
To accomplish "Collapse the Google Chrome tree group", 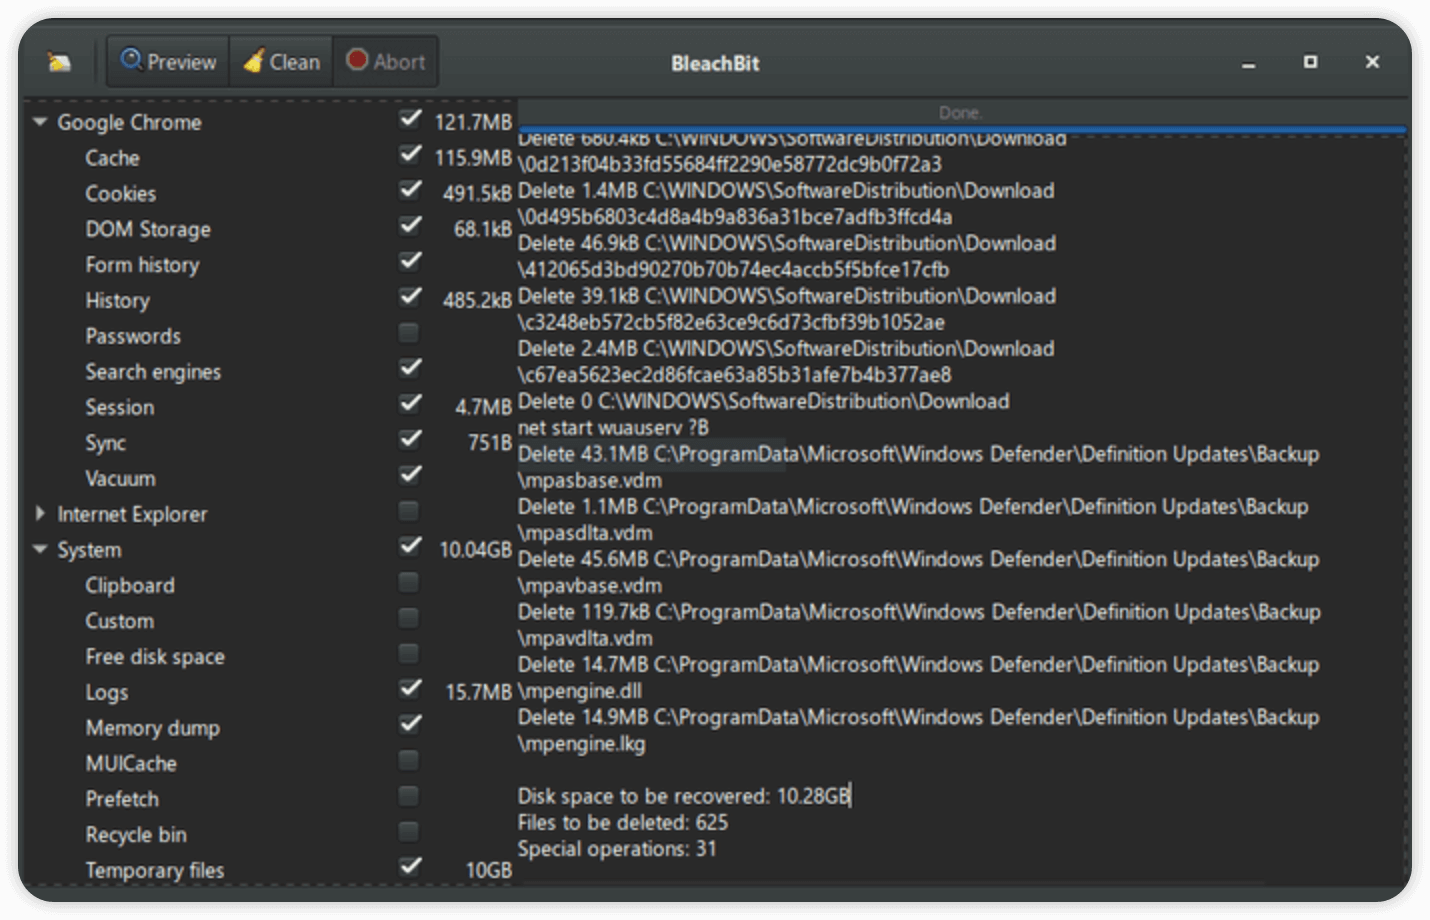I will tap(40, 122).
